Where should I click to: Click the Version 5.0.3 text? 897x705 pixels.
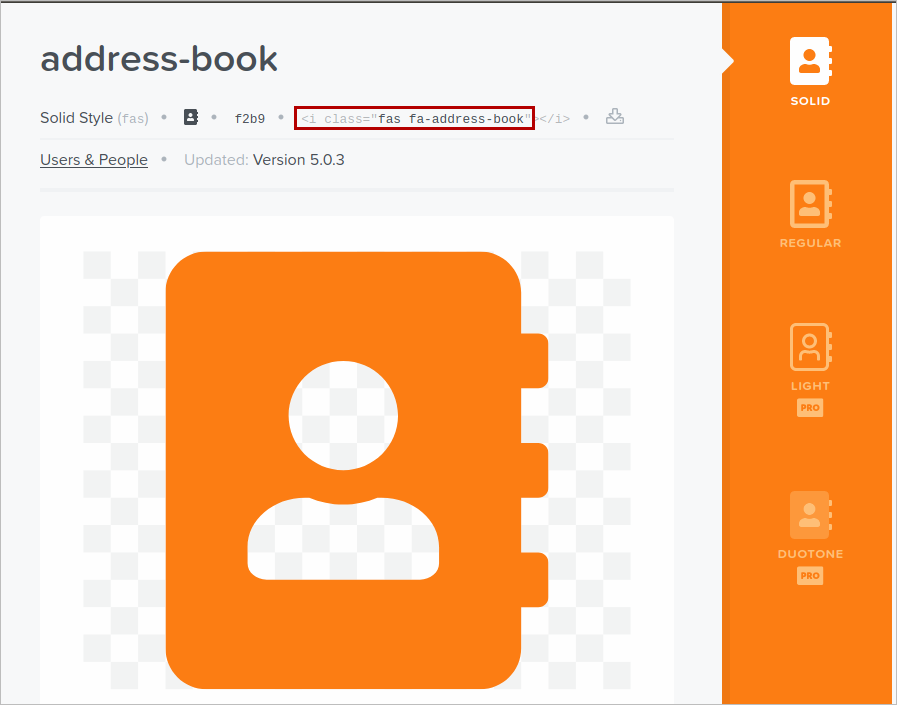coord(298,160)
